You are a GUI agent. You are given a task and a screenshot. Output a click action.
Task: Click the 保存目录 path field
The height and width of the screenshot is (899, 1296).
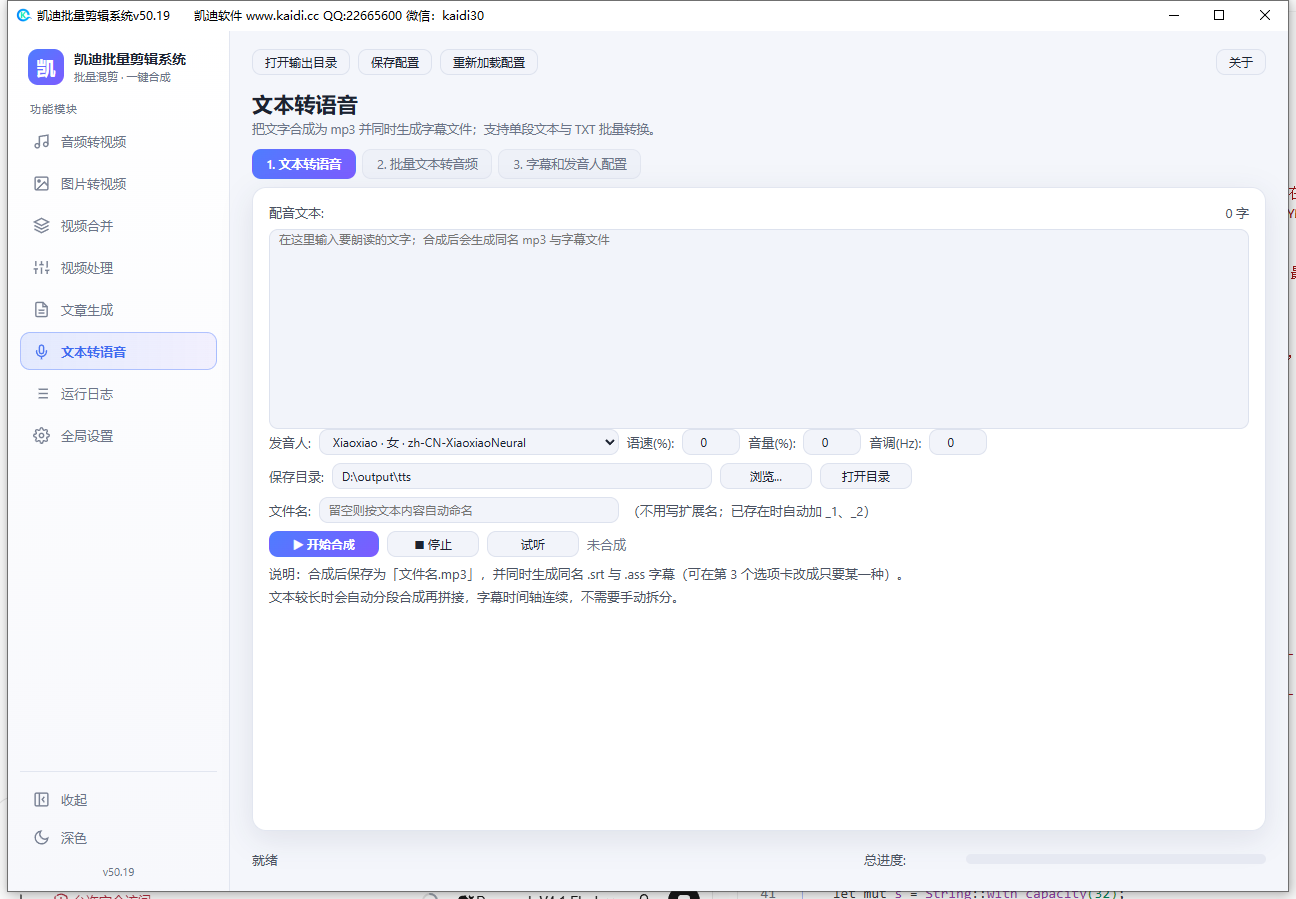coord(522,476)
